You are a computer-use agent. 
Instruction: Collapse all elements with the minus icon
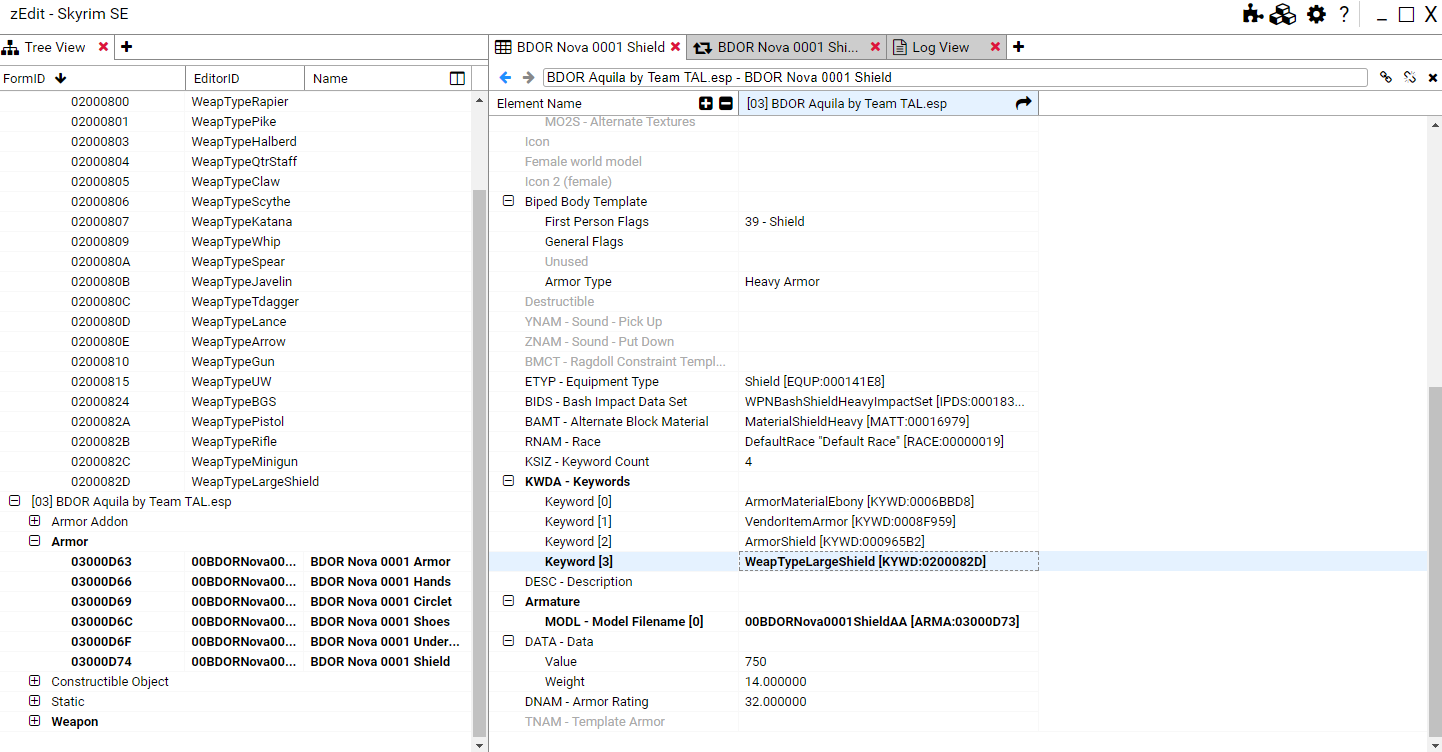point(726,103)
